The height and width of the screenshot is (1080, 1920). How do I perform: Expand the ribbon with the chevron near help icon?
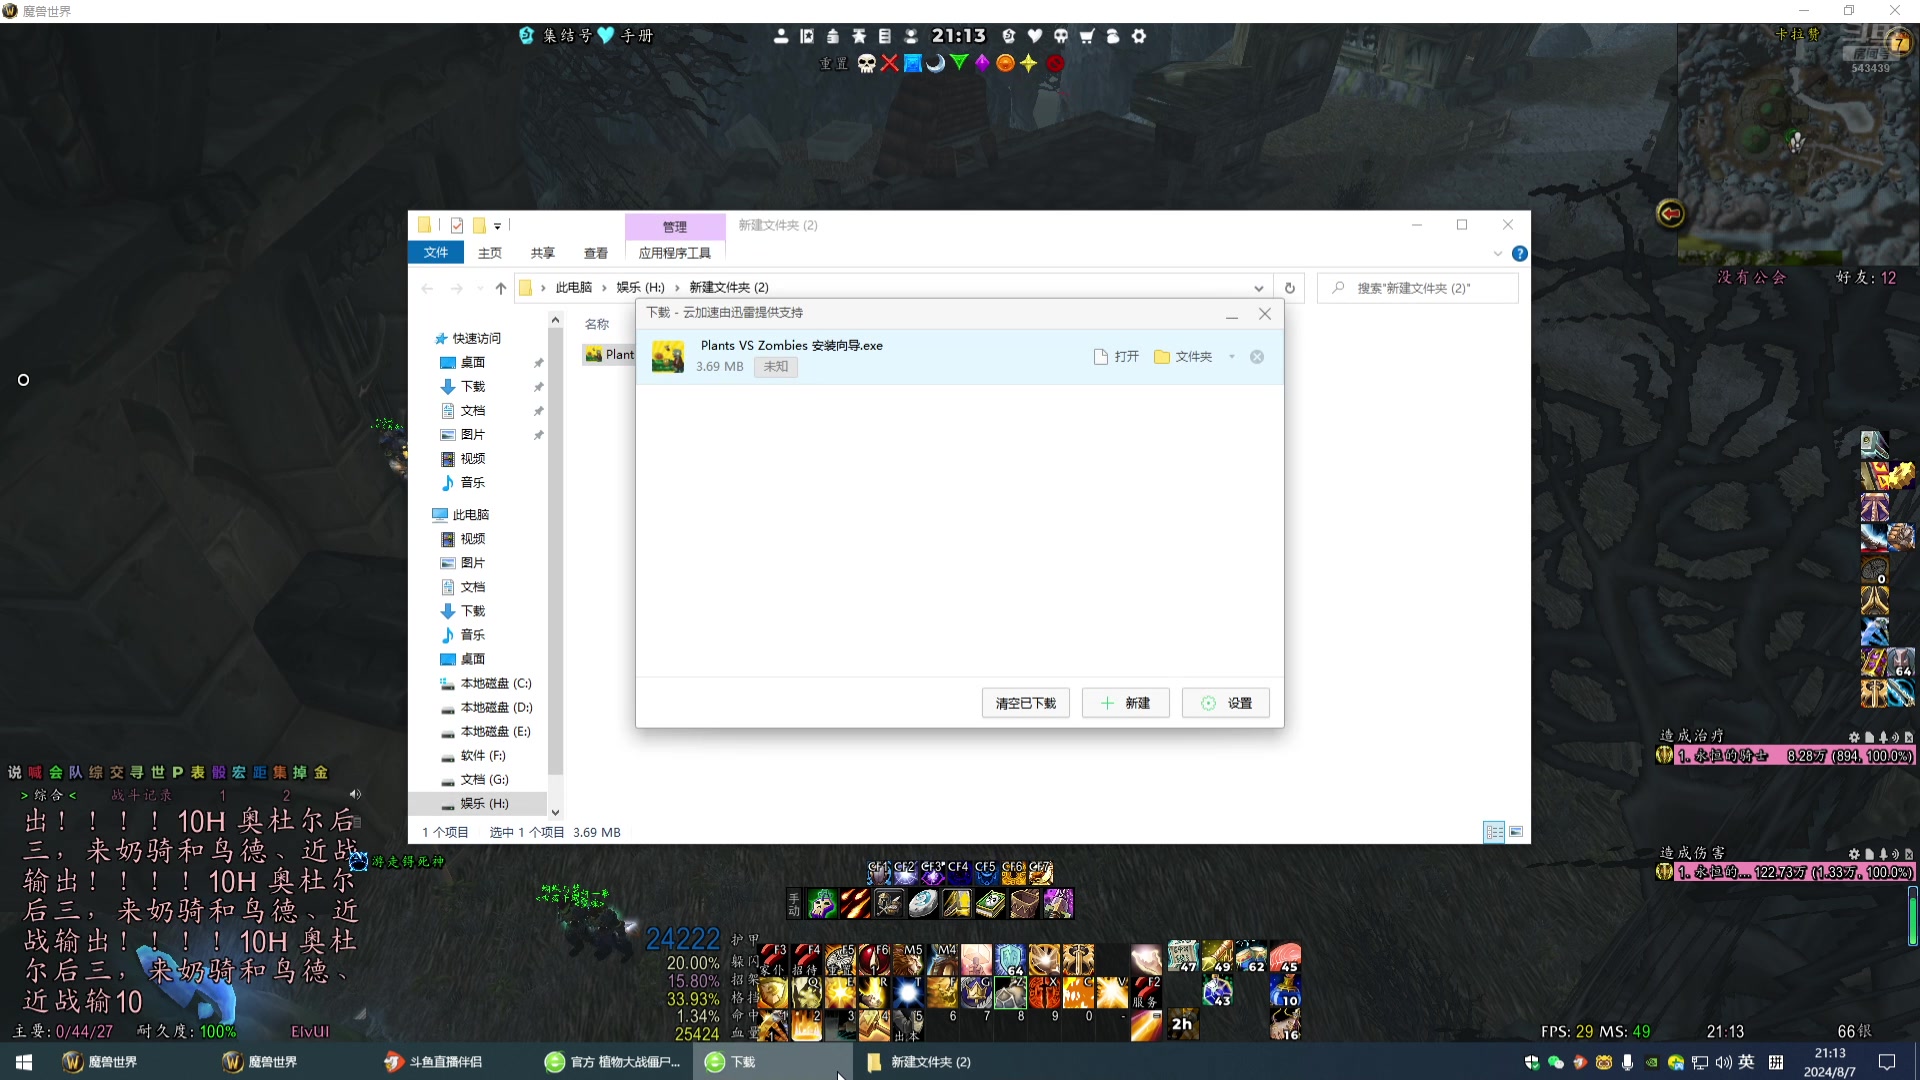tap(1498, 253)
